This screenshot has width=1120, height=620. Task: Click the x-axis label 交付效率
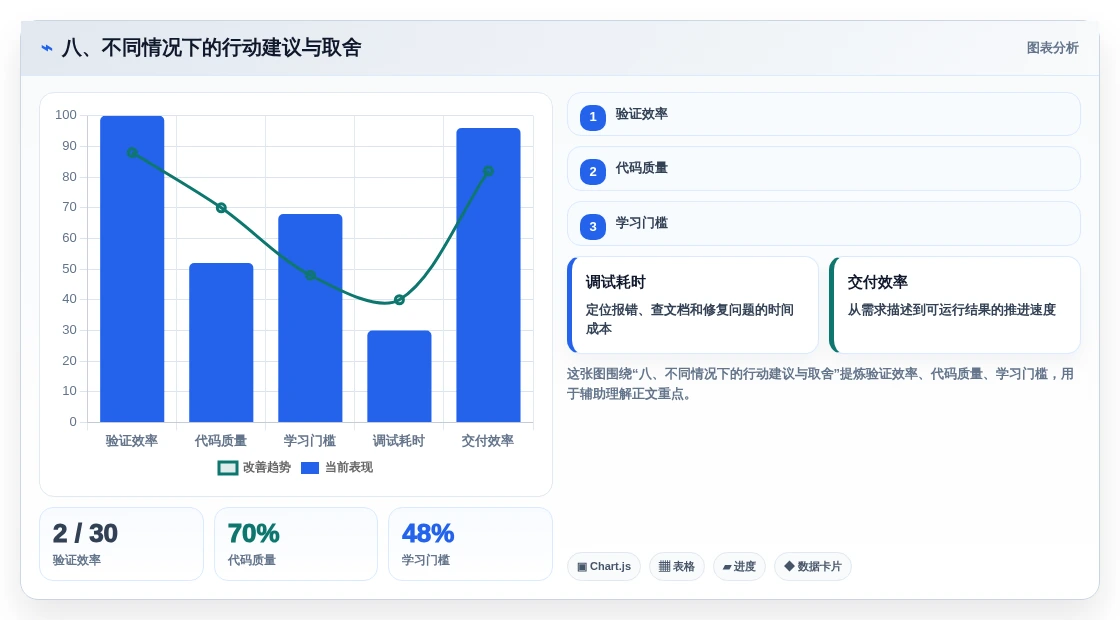tap(489, 441)
